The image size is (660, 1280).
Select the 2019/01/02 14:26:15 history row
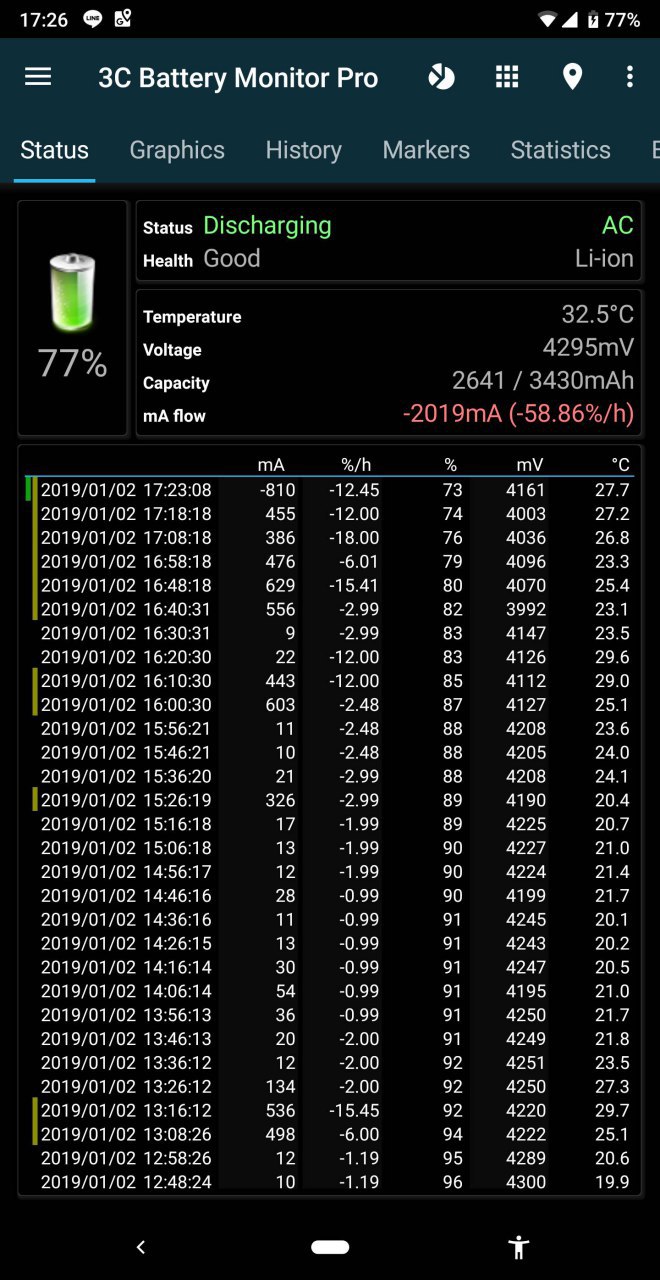[330, 944]
